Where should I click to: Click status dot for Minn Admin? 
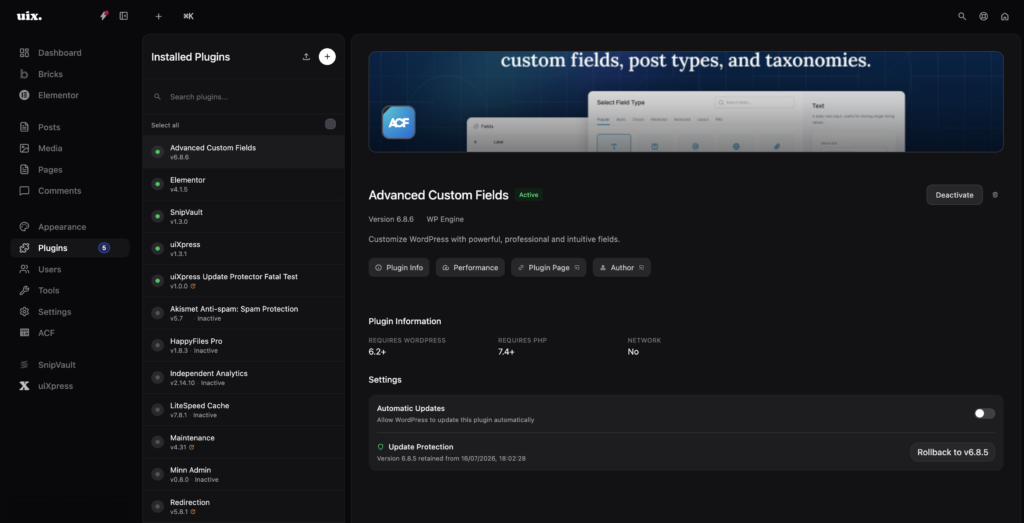pos(157,475)
